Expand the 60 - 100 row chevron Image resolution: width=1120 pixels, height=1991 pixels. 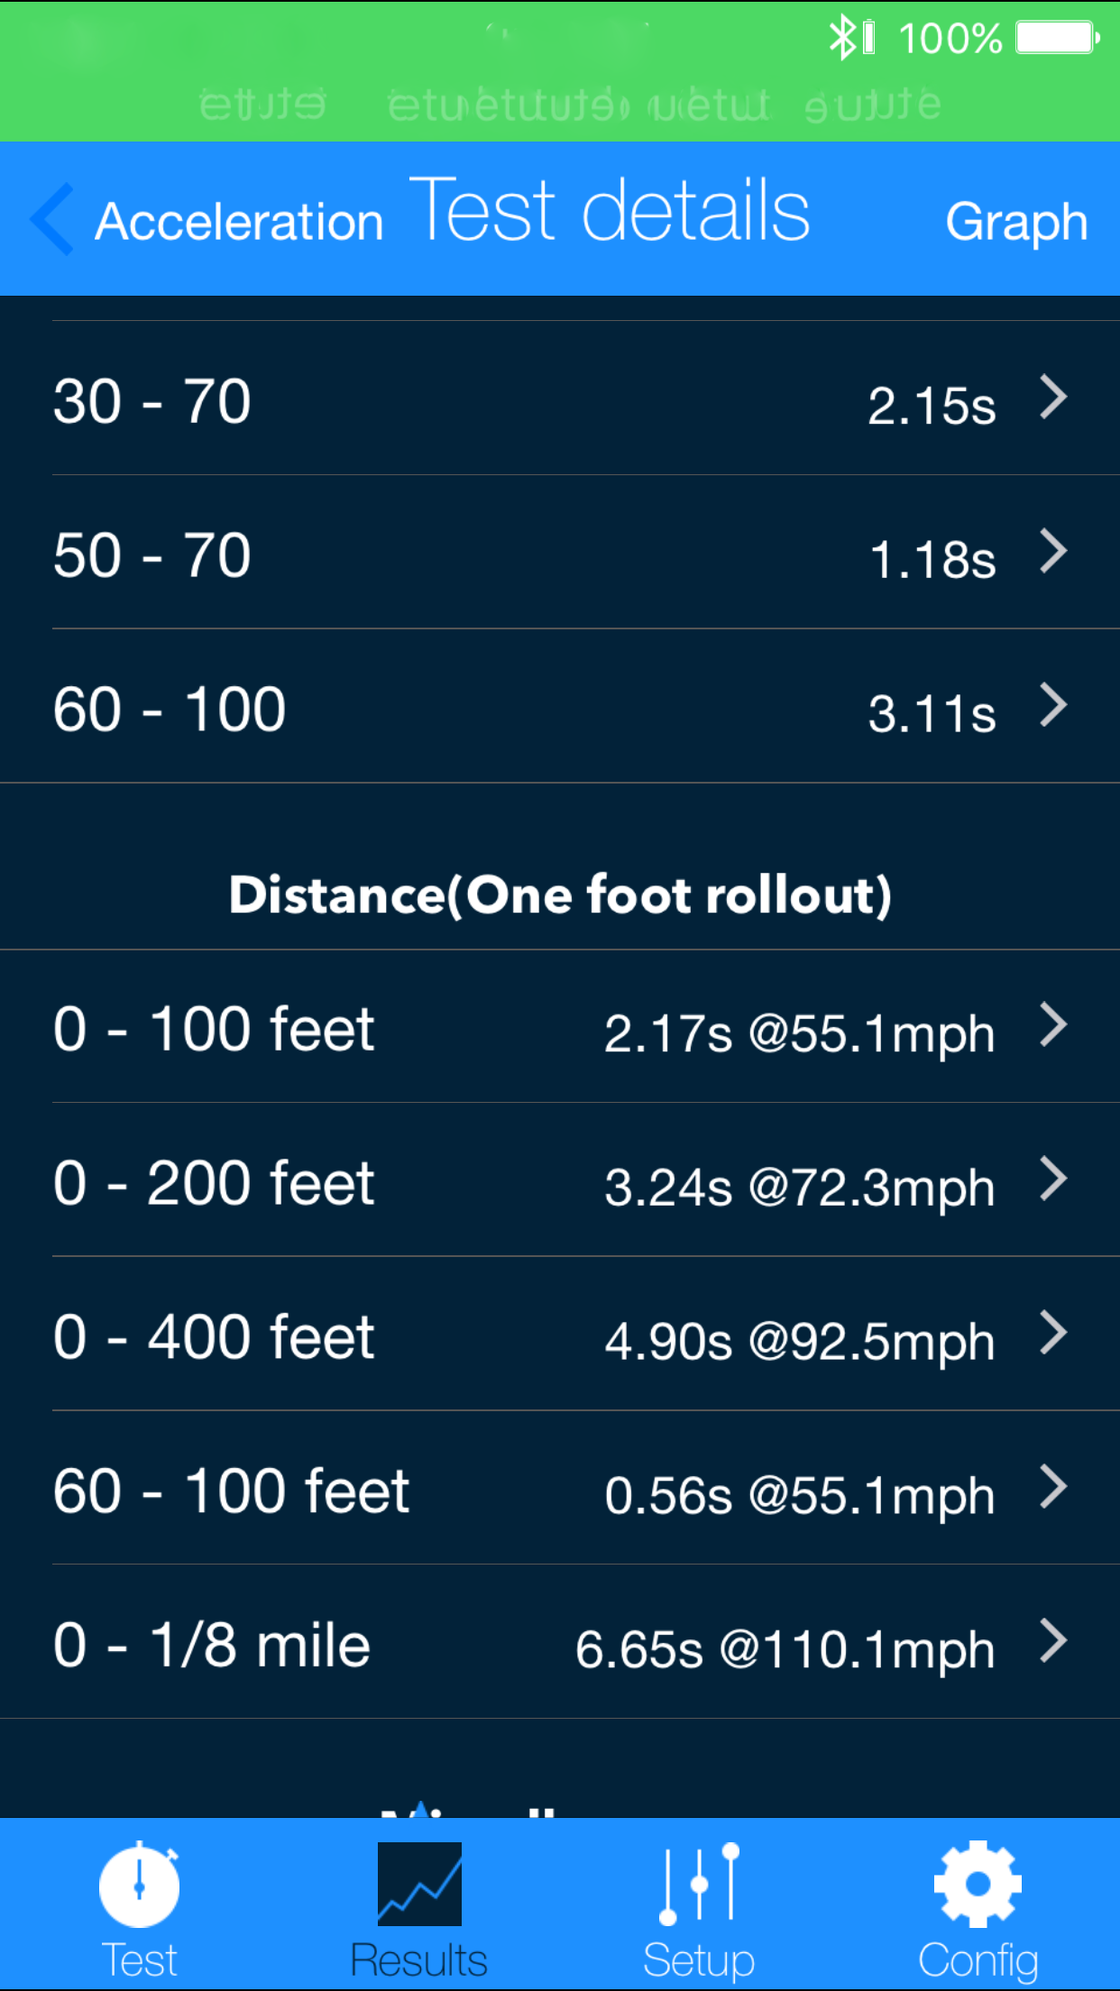tap(1053, 706)
